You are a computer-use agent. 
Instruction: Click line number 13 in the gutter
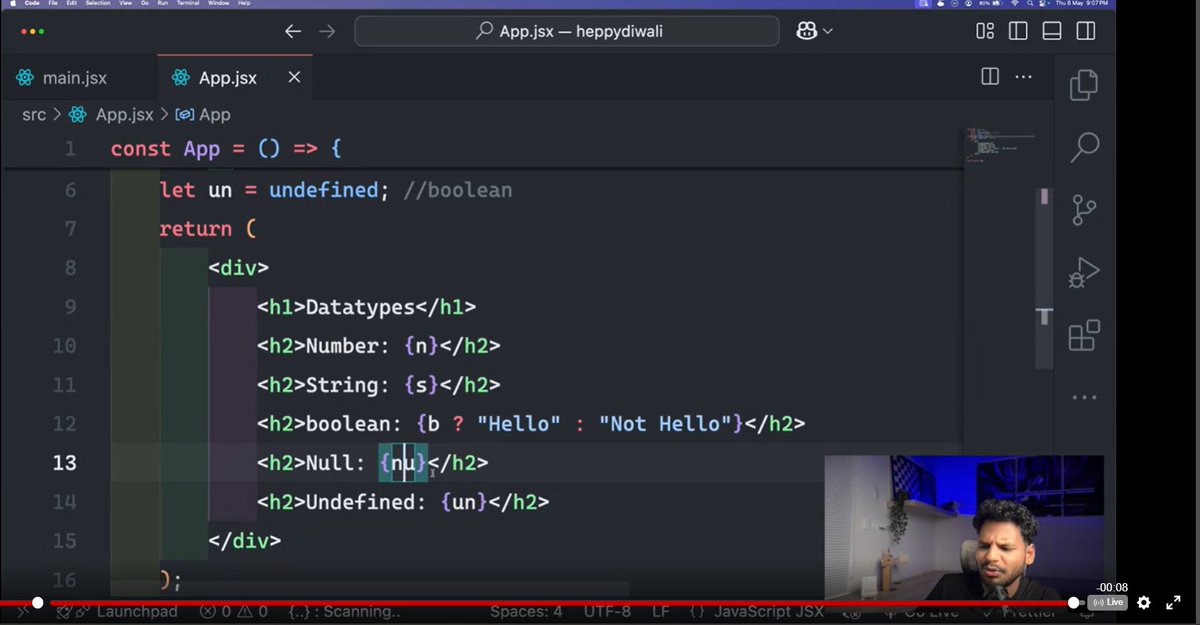tap(64, 463)
